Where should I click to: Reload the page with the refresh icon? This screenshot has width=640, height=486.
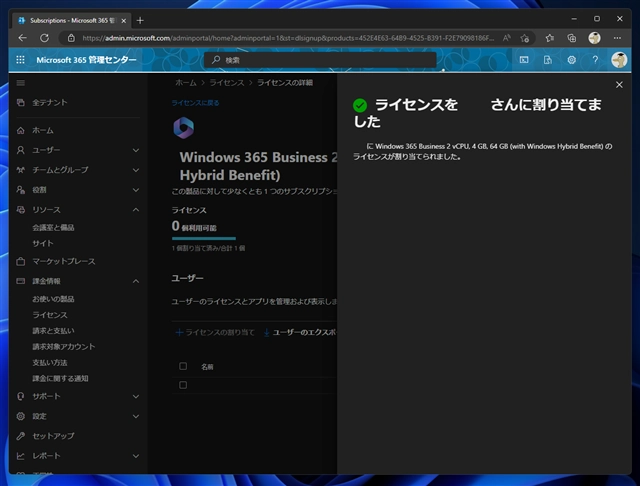(x=44, y=38)
